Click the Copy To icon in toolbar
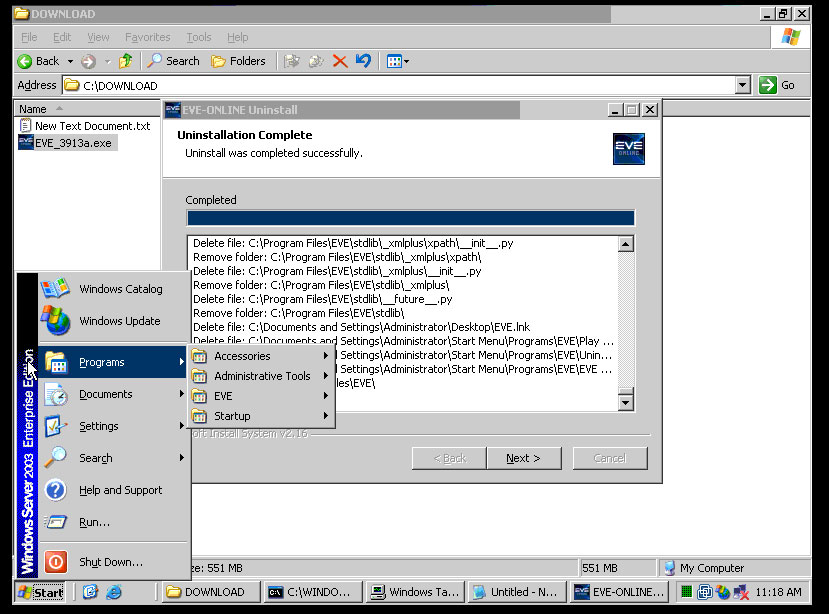 [316, 61]
